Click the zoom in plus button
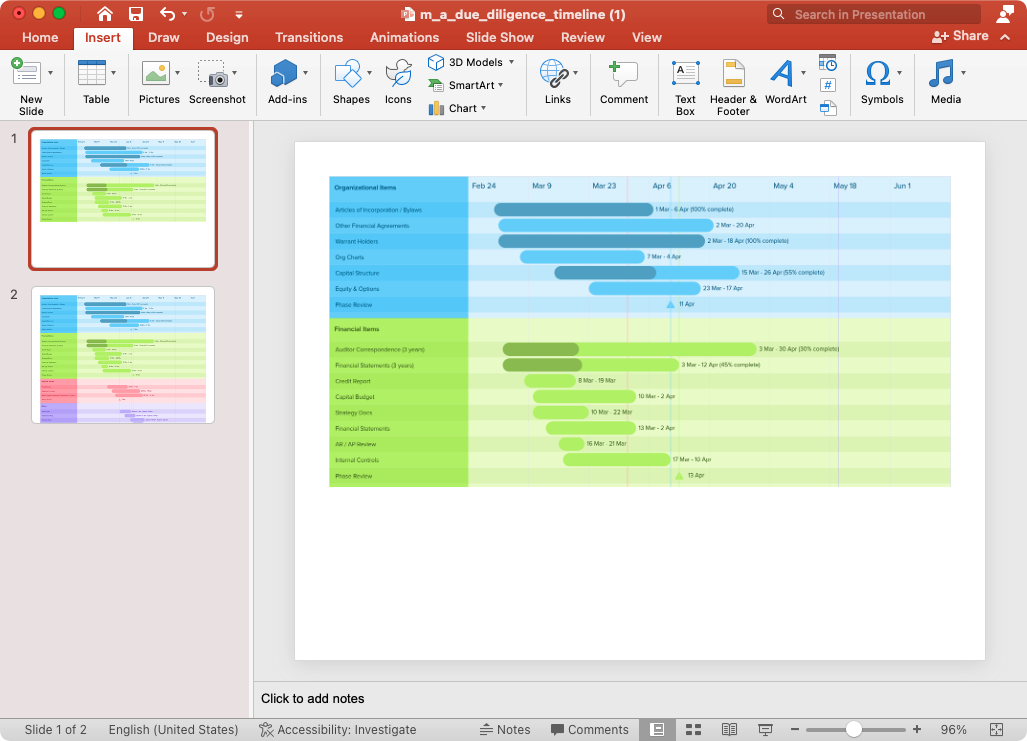Viewport: 1027px width, 741px height. pyautogui.click(x=917, y=729)
